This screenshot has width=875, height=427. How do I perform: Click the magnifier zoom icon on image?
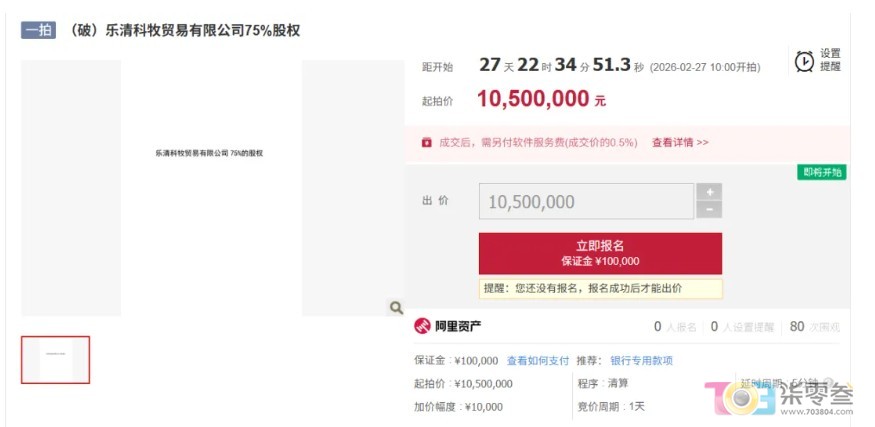click(x=396, y=307)
